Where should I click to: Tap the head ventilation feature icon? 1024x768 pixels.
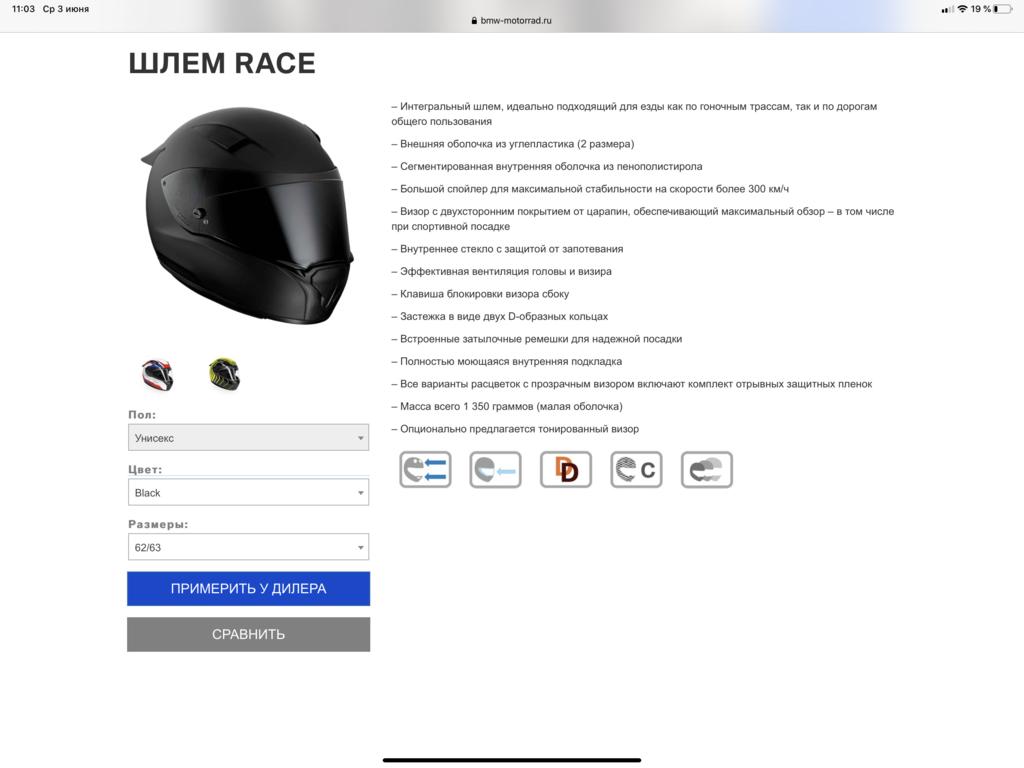pos(425,470)
